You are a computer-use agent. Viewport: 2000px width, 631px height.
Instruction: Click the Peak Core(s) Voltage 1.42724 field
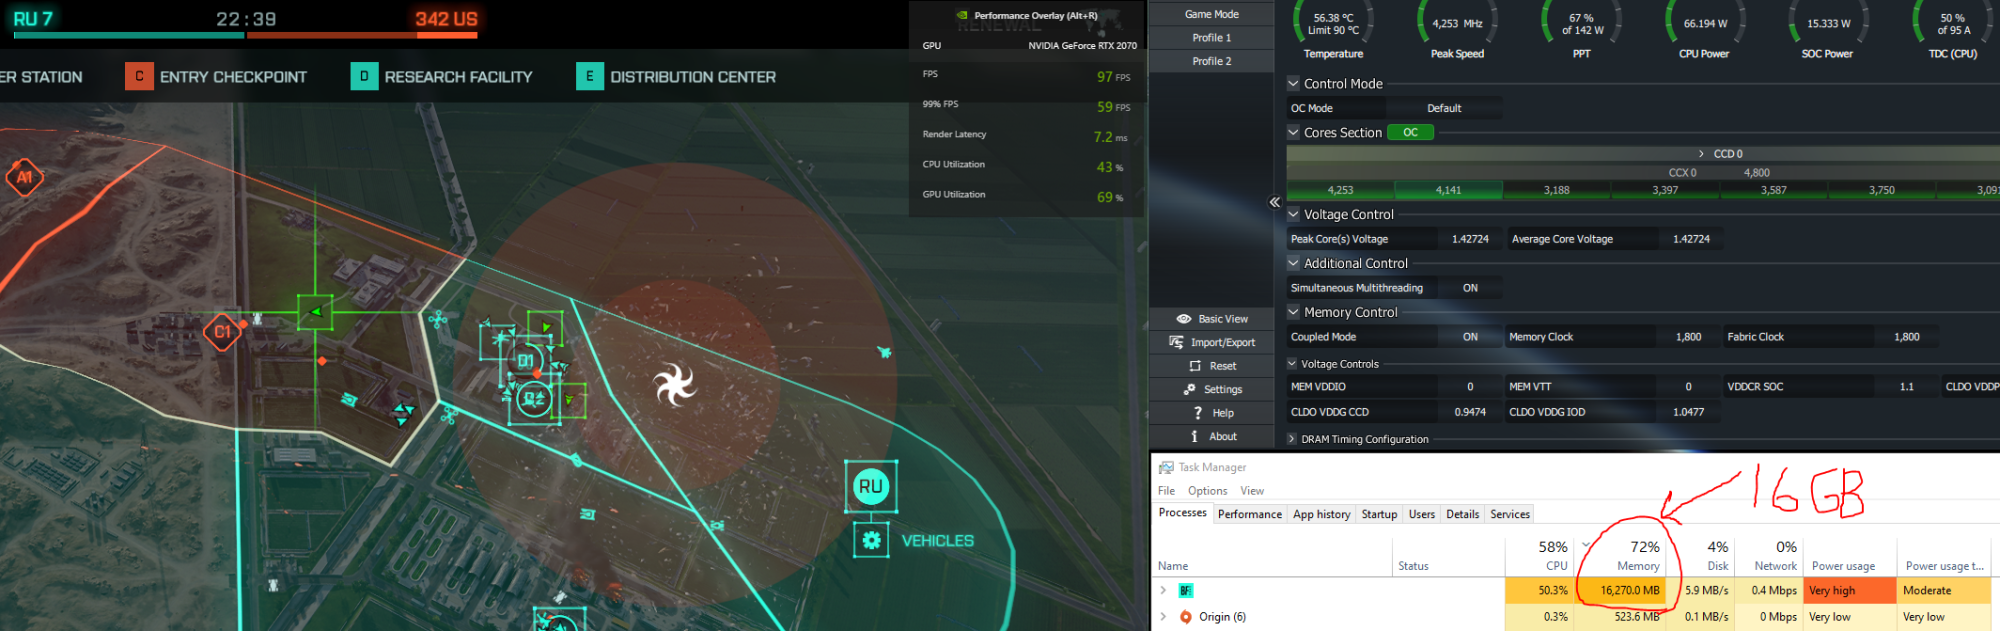pos(1470,239)
